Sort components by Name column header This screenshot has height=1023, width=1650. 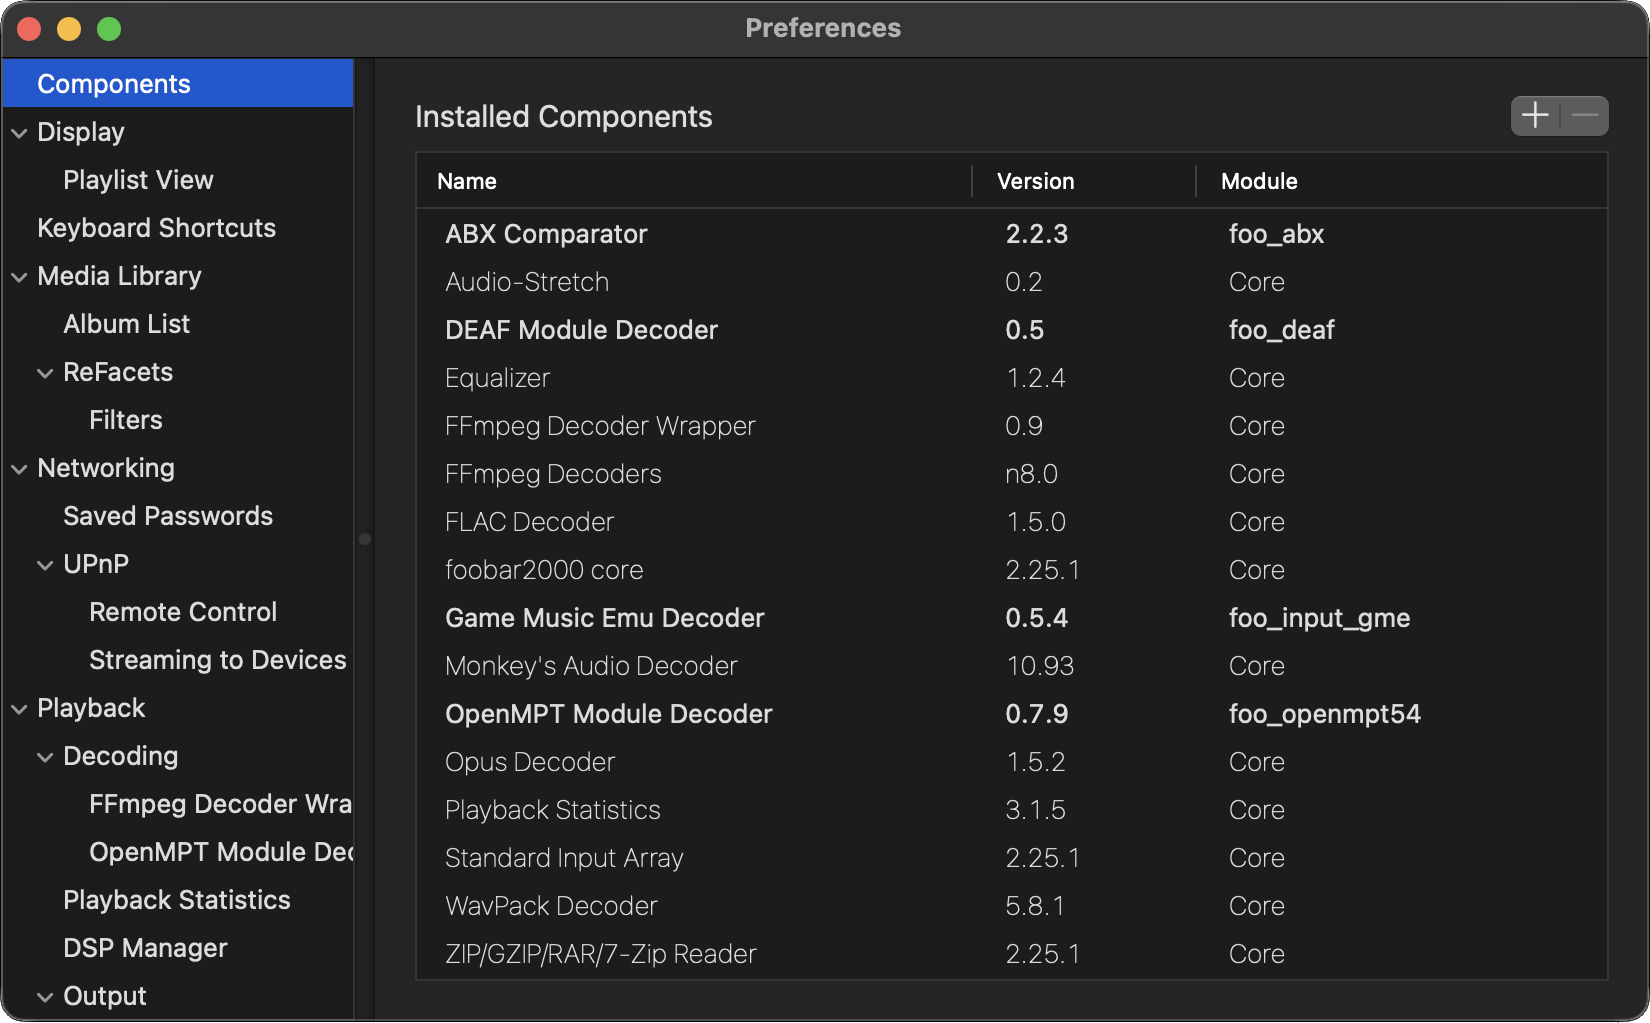click(x=467, y=181)
